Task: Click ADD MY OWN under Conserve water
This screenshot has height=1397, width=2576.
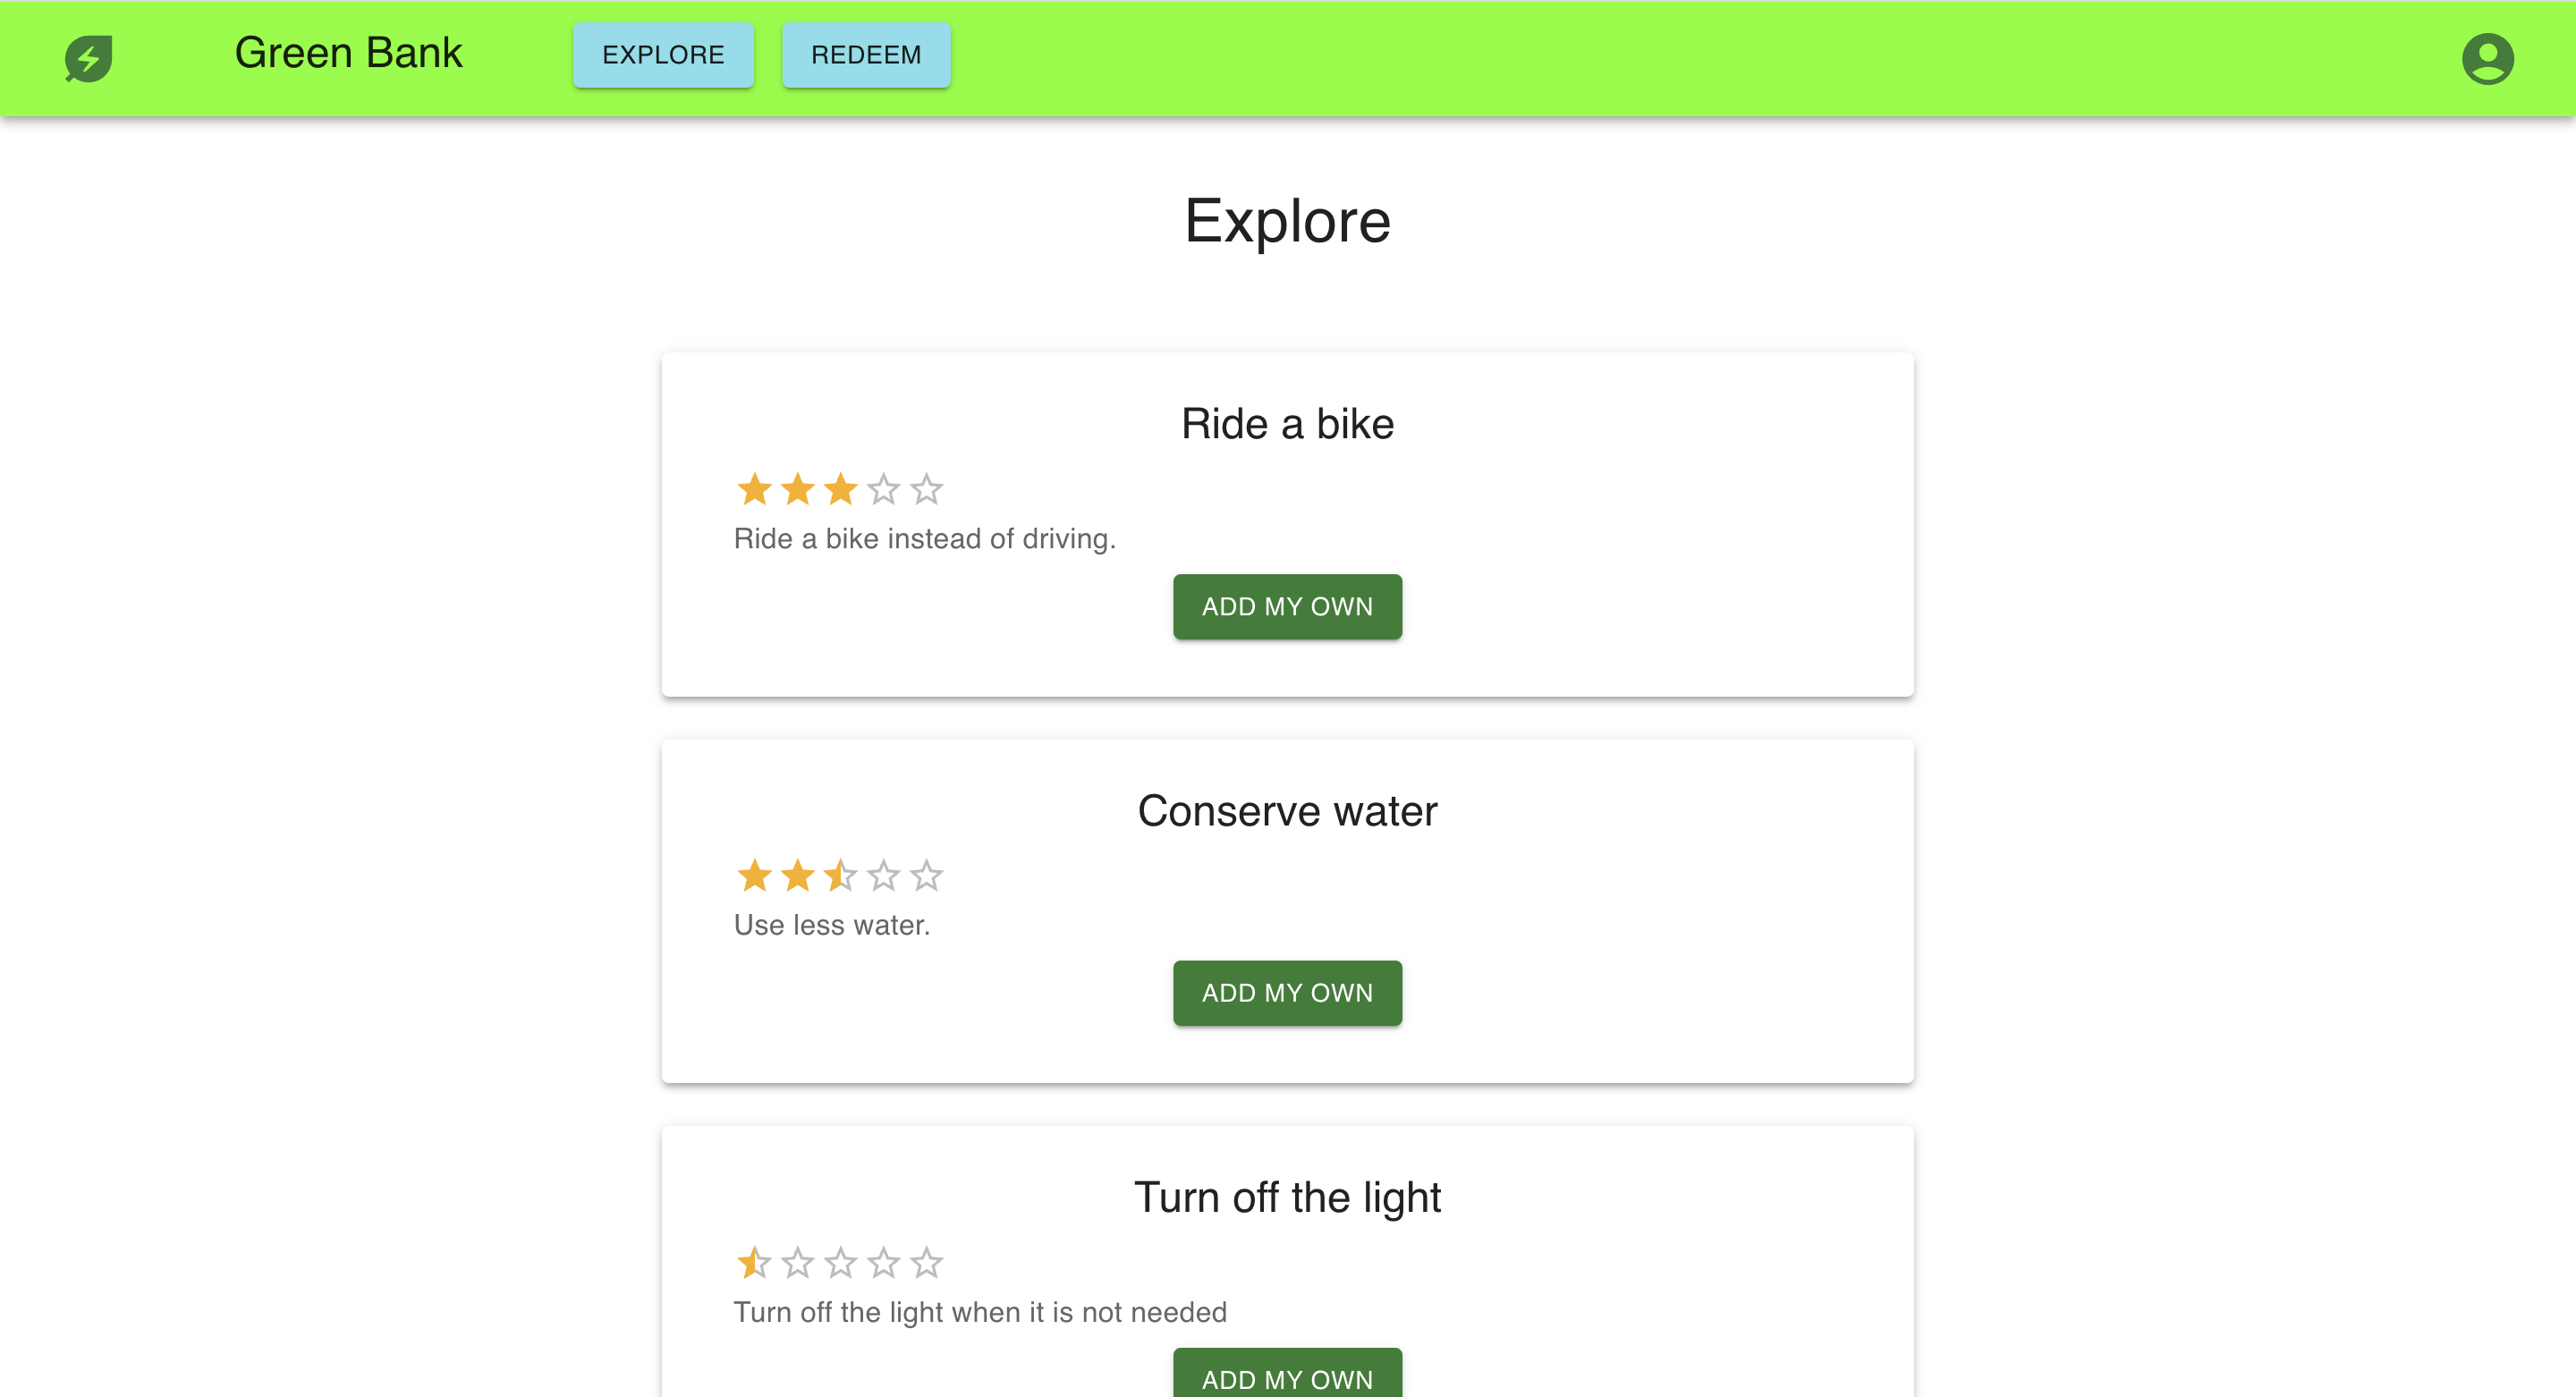Action: click(x=1287, y=993)
